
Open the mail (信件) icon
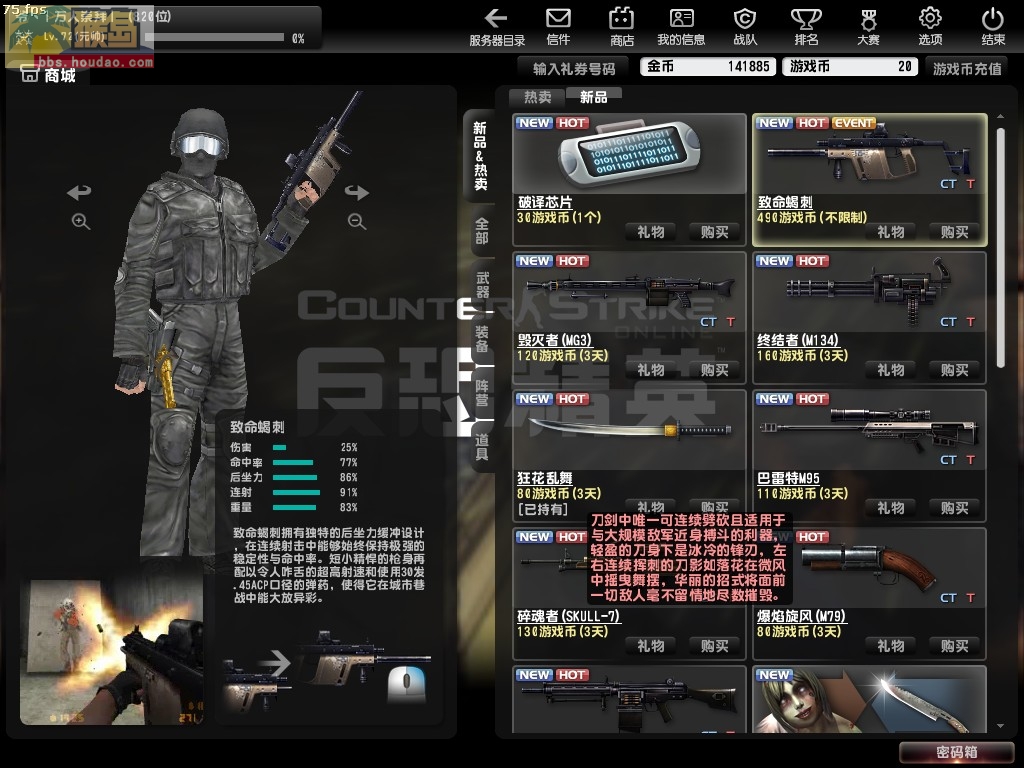(x=558, y=27)
